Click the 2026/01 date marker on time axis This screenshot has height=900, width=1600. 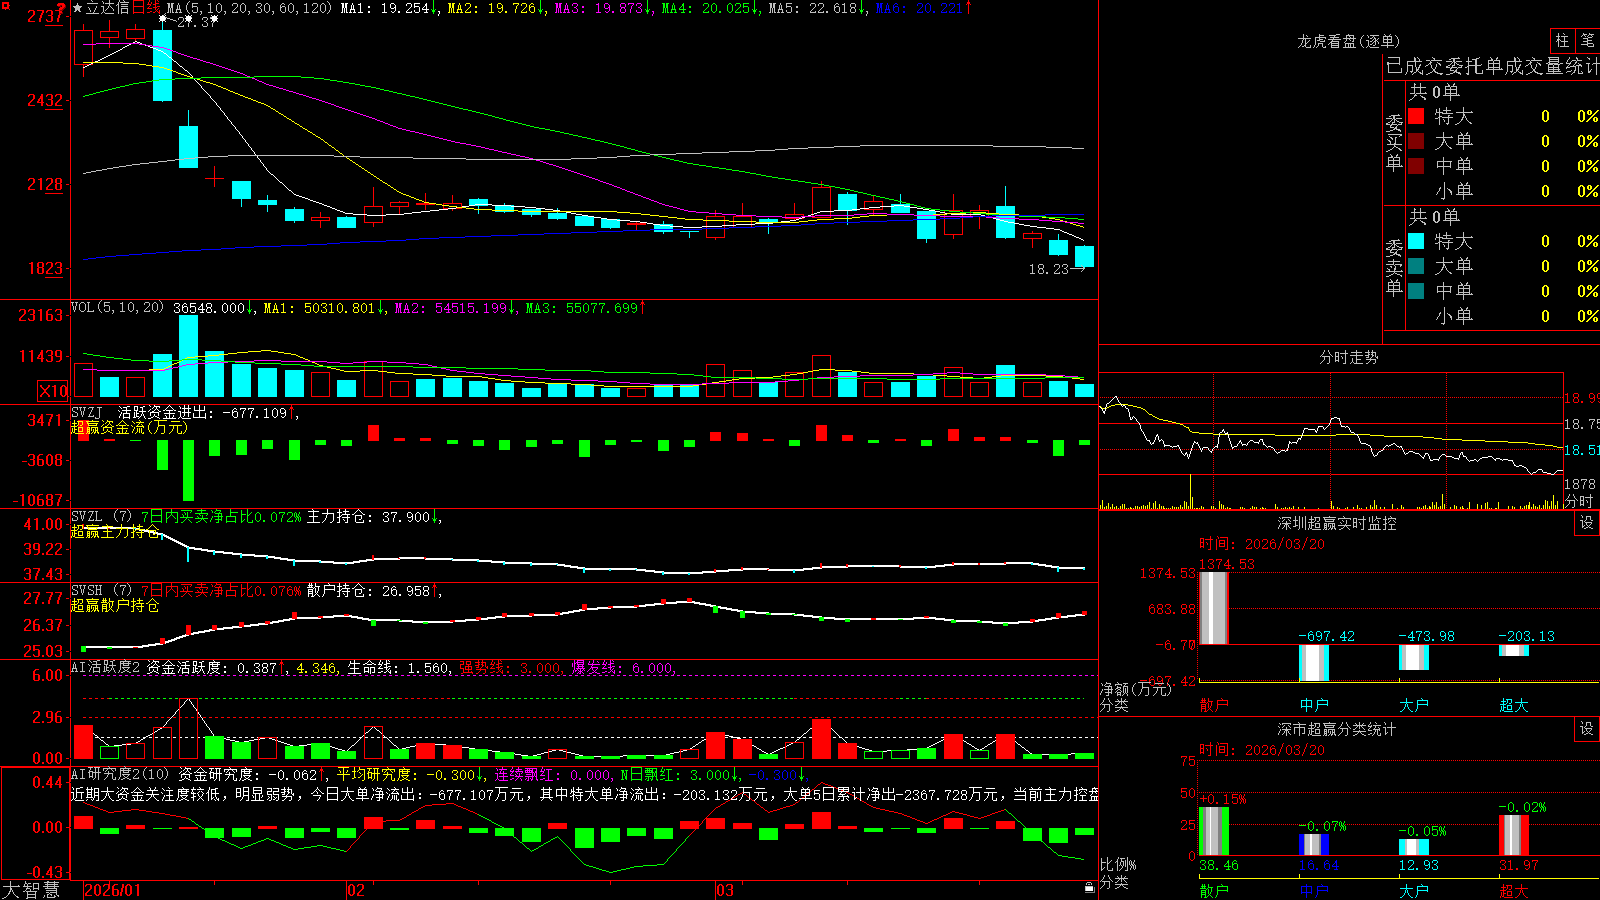[x=113, y=890]
